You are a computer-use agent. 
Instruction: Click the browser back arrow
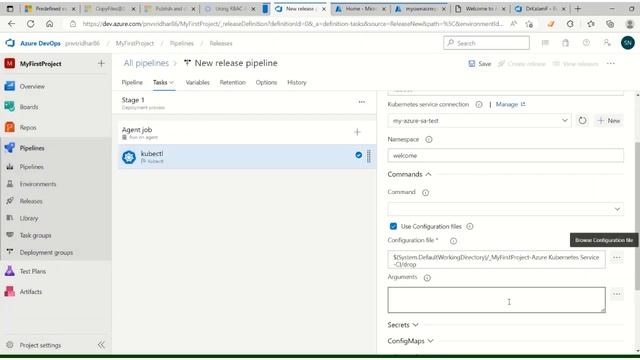point(11,24)
